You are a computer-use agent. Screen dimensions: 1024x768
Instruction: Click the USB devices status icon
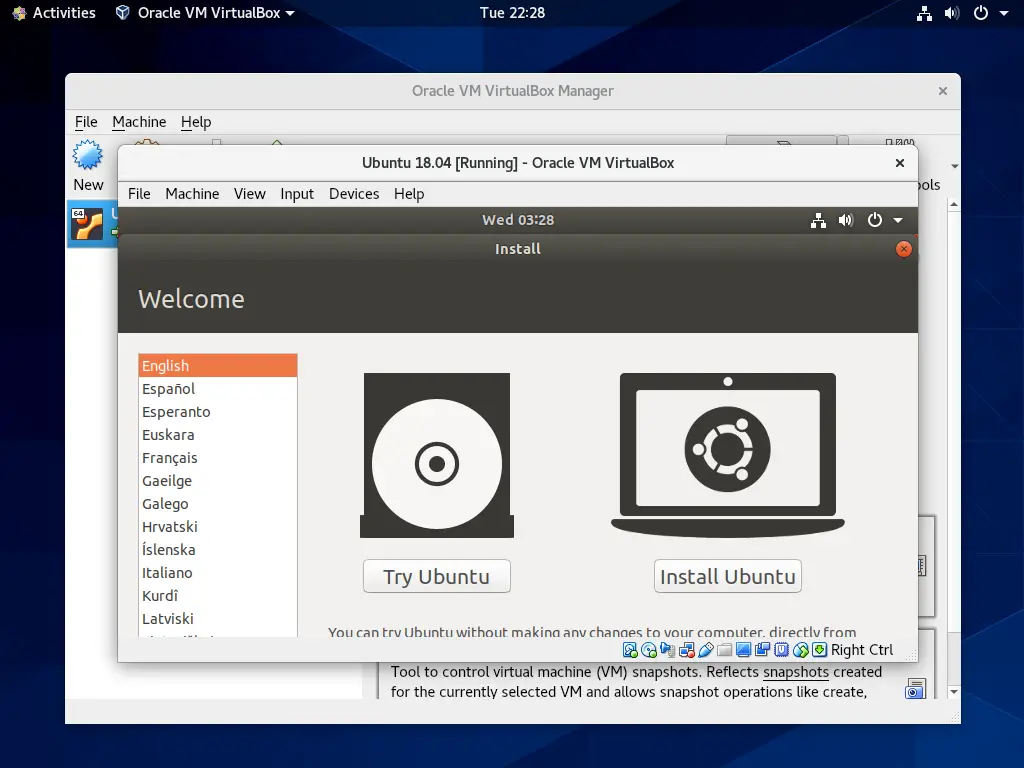(x=706, y=650)
